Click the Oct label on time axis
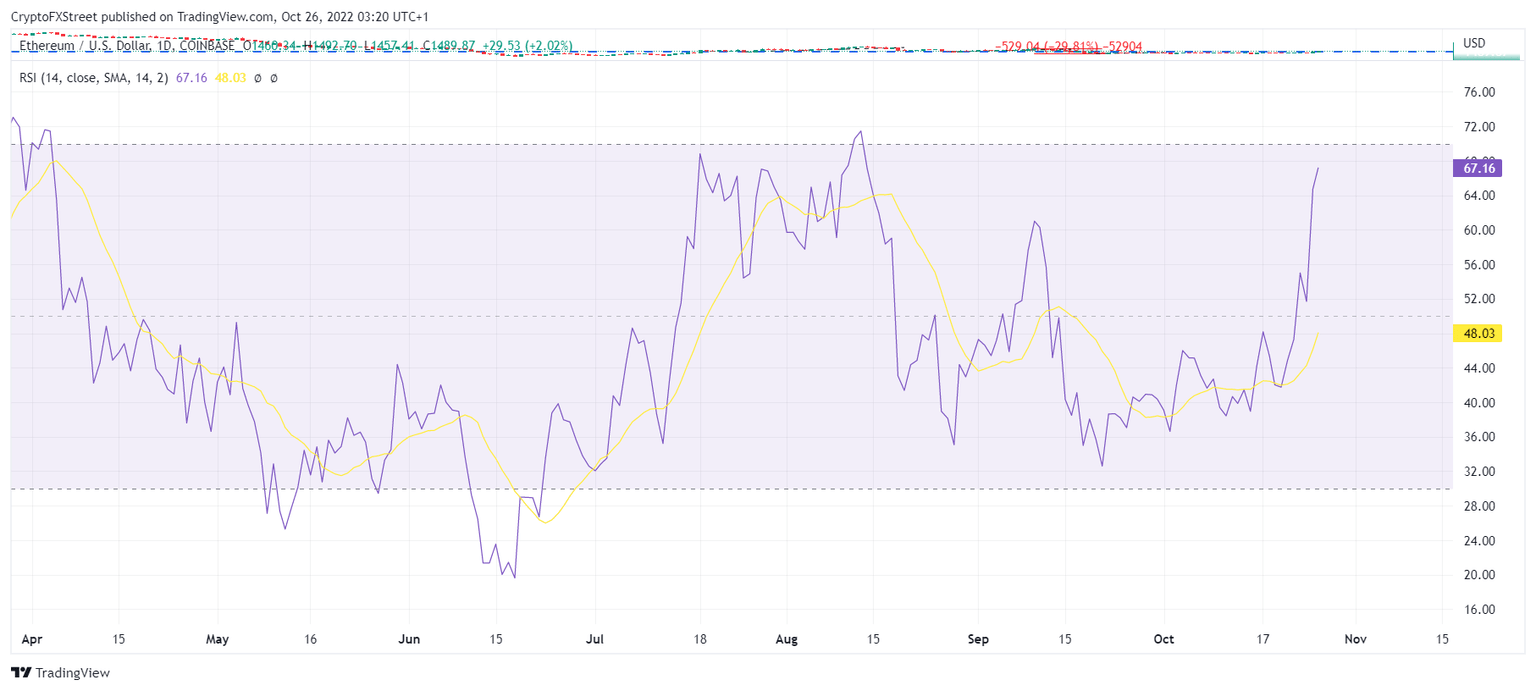The height and width of the screenshot is (691, 1536). (x=1163, y=639)
